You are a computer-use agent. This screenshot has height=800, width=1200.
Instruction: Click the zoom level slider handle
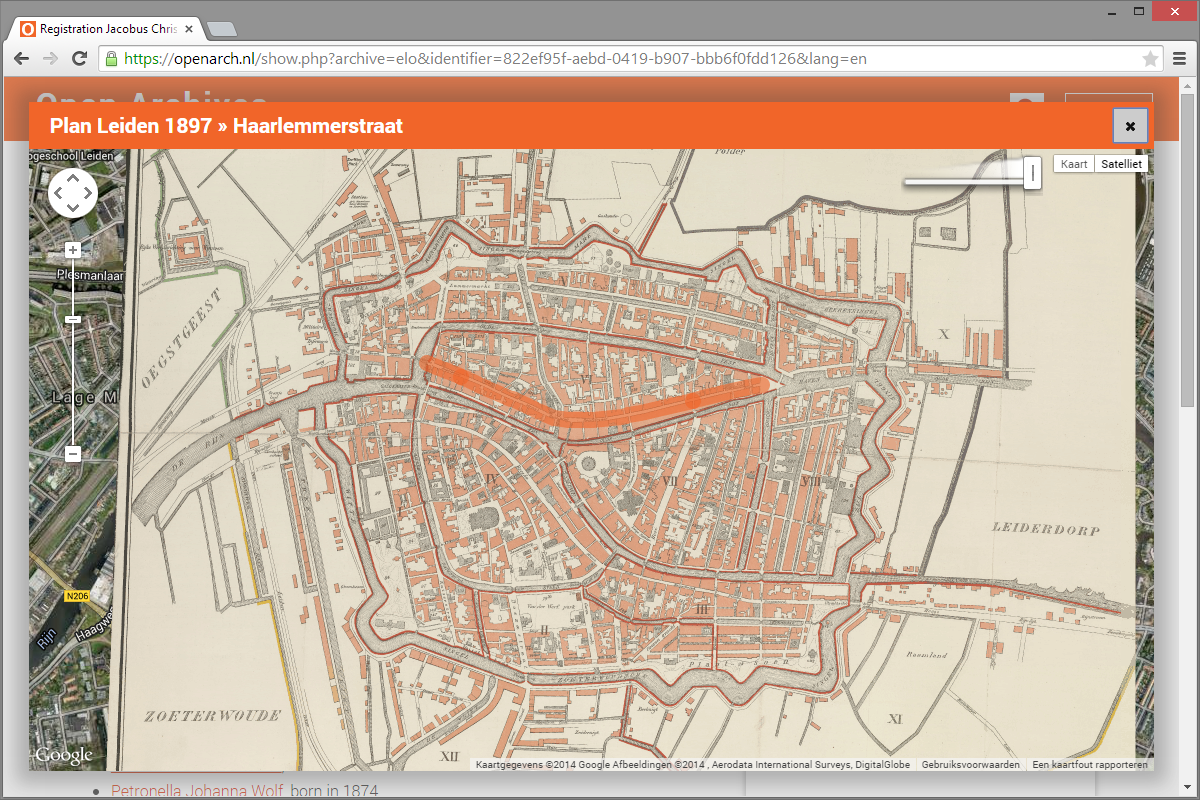pos(73,319)
